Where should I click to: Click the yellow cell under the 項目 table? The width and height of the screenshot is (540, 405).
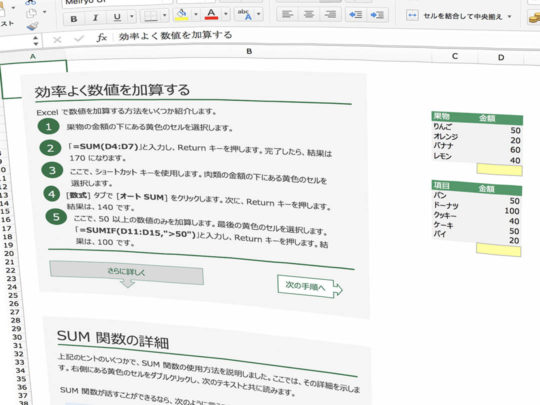[x=498, y=250]
